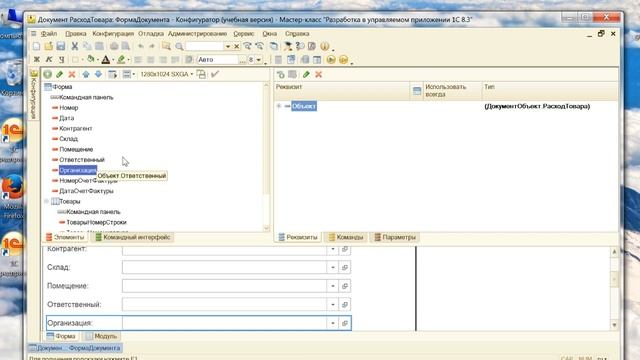Clear the search field with X icon
The height and width of the screenshot is (360, 640).
point(236,47)
